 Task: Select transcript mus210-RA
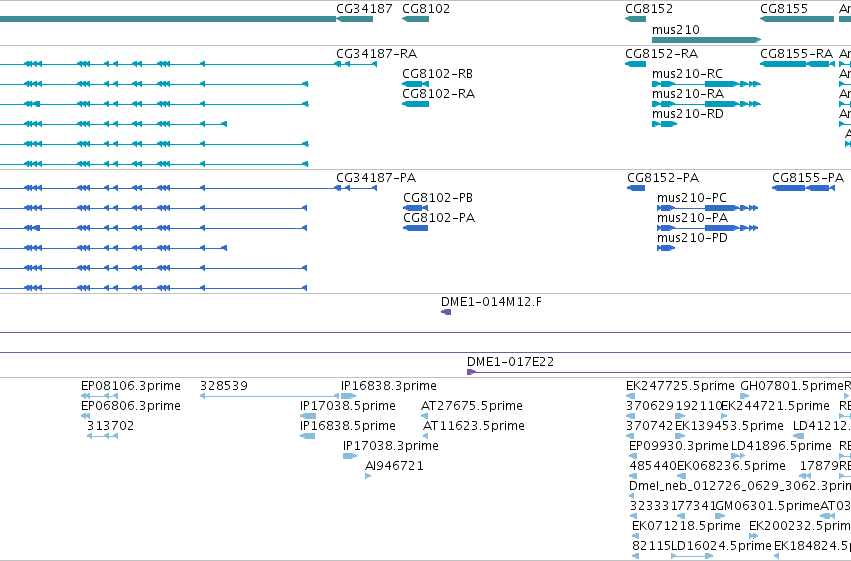click(x=688, y=94)
